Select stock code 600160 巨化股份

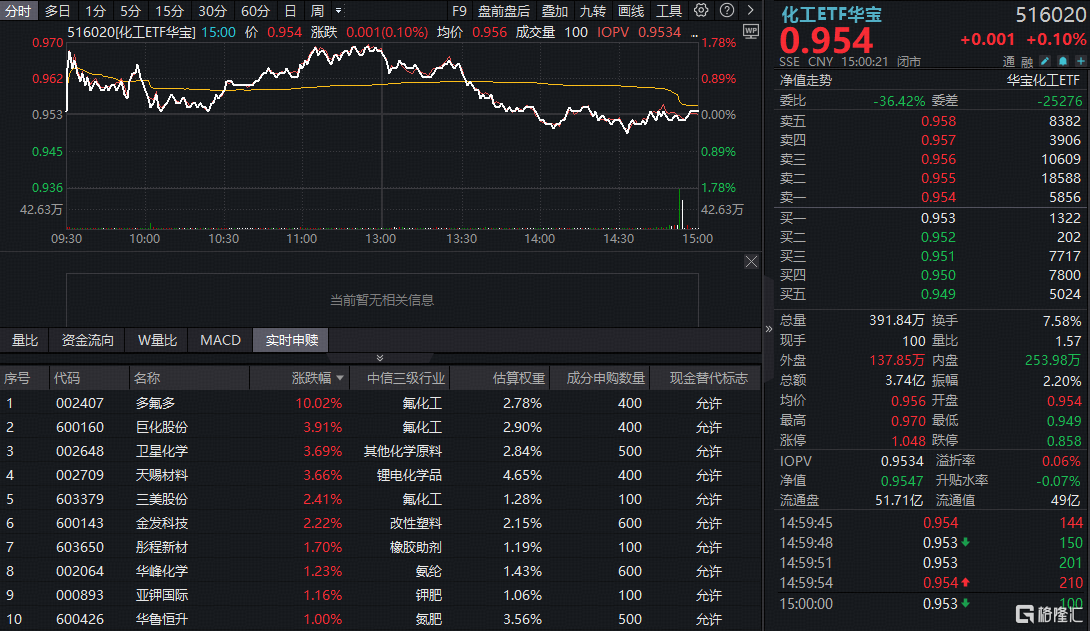point(381,427)
